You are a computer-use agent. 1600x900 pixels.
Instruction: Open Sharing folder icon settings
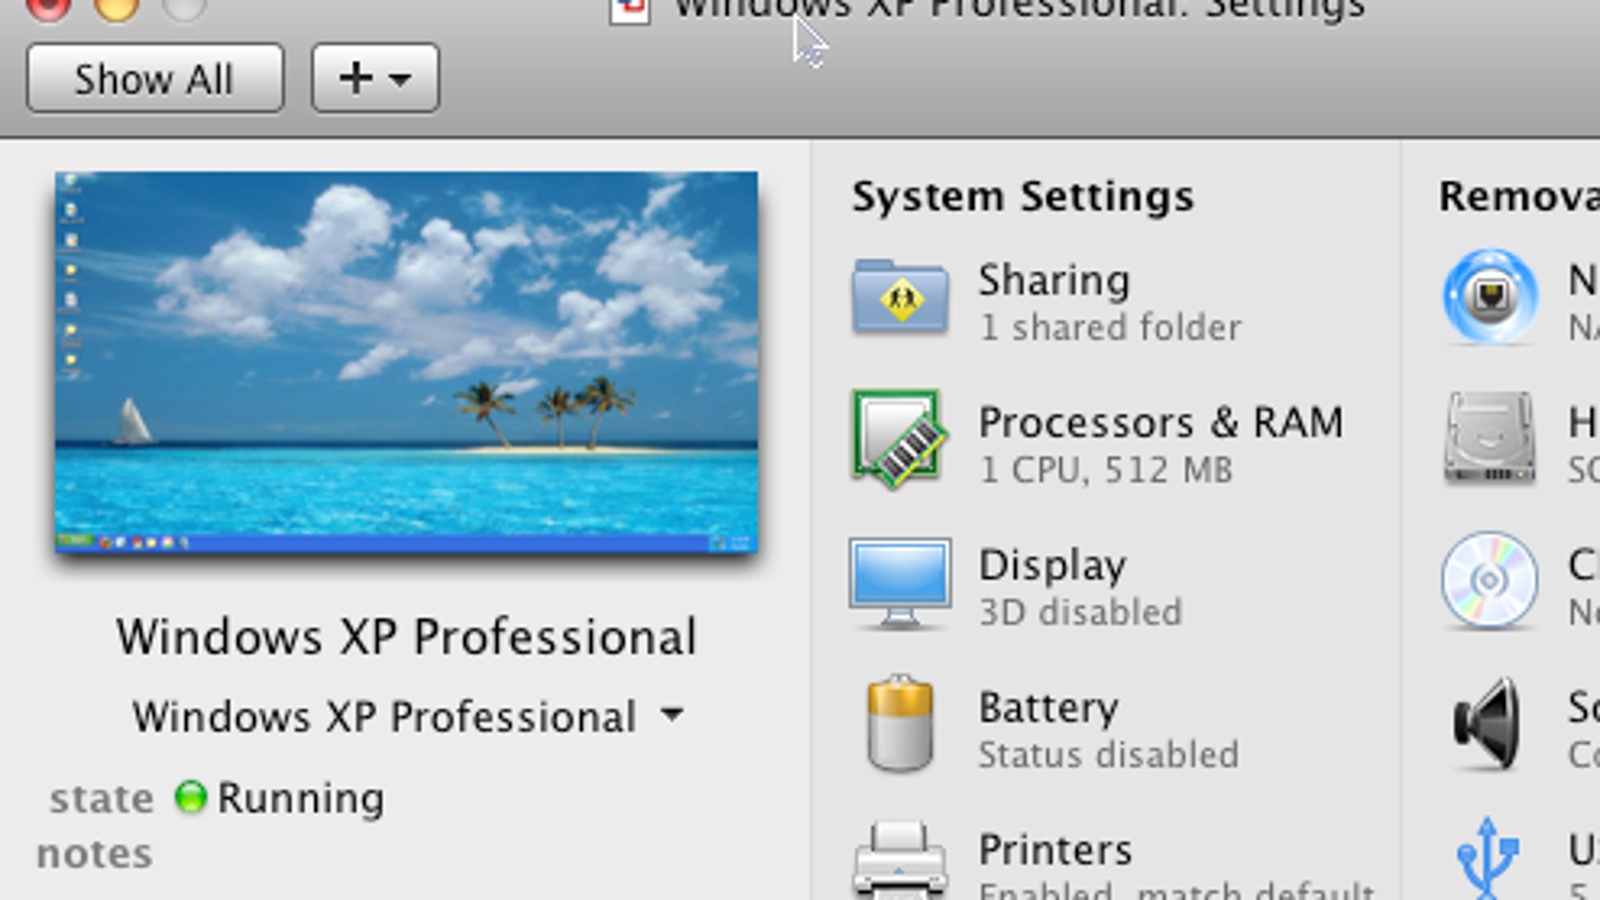[x=900, y=297]
